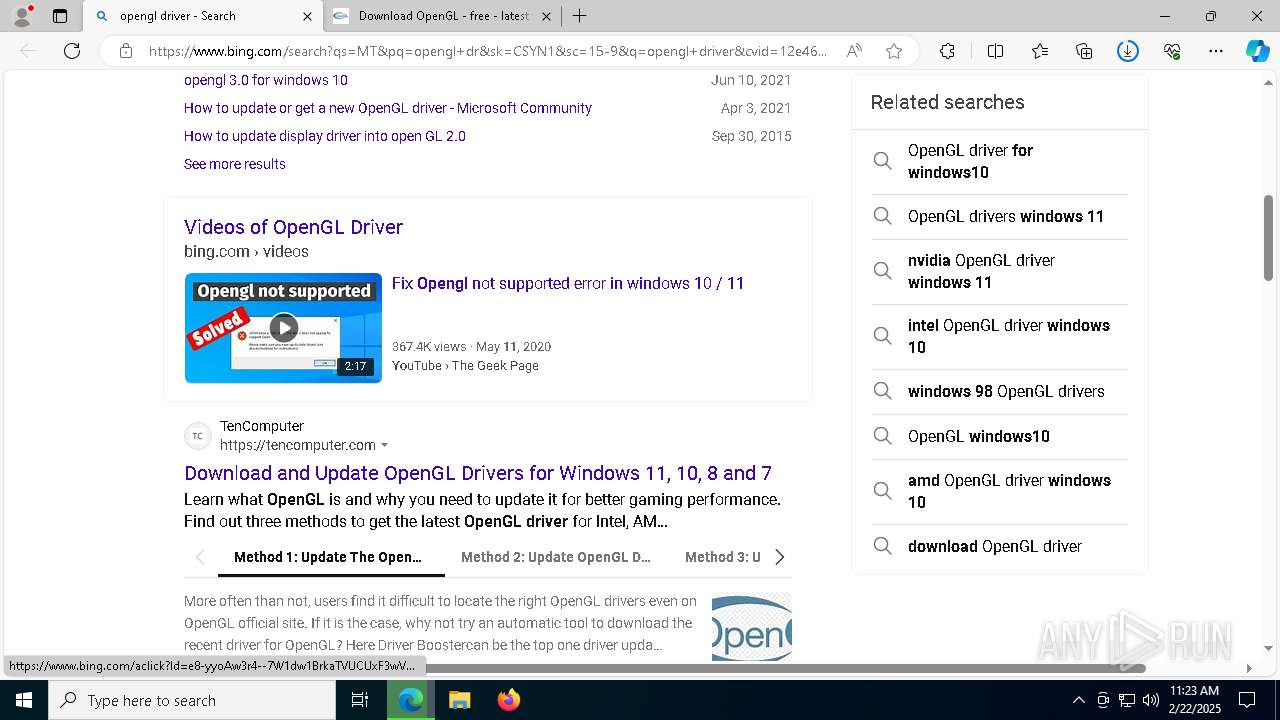Screen dimensions: 1280x720
Task: Expand the tencomputer.com URL dropdown arrow
Action: pyautogui.click(x=385, y=446)
